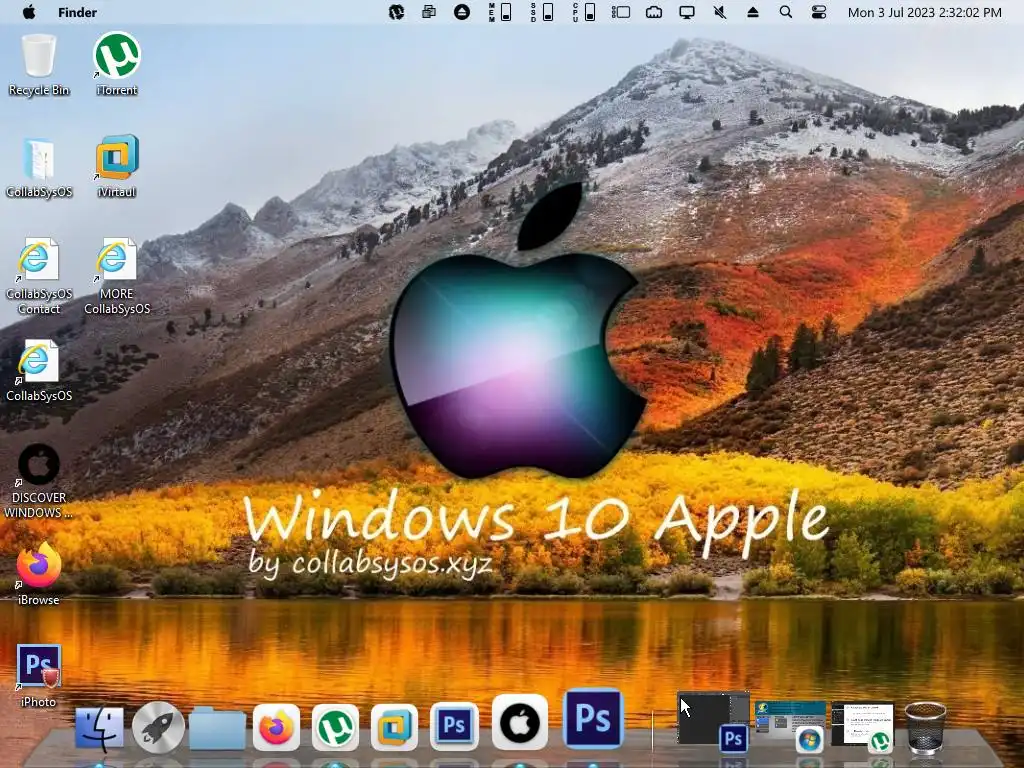The width and height of the screenshot is (1024, 768).
Task: Launch the iTorrent desktop shortcut
Action: (117, 65)
